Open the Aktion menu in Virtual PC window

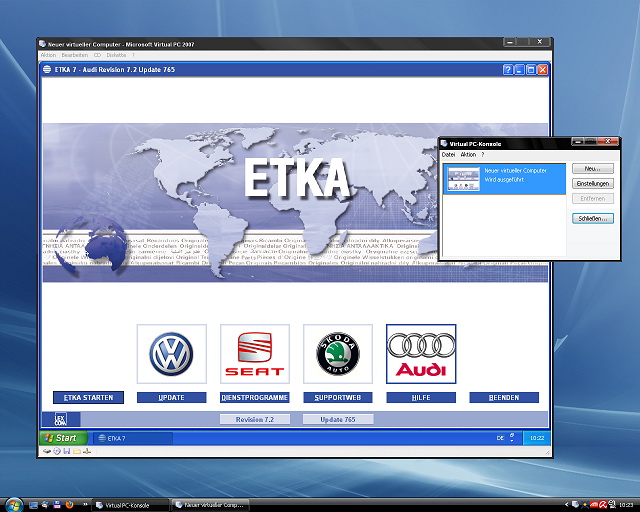click(48, 55)
